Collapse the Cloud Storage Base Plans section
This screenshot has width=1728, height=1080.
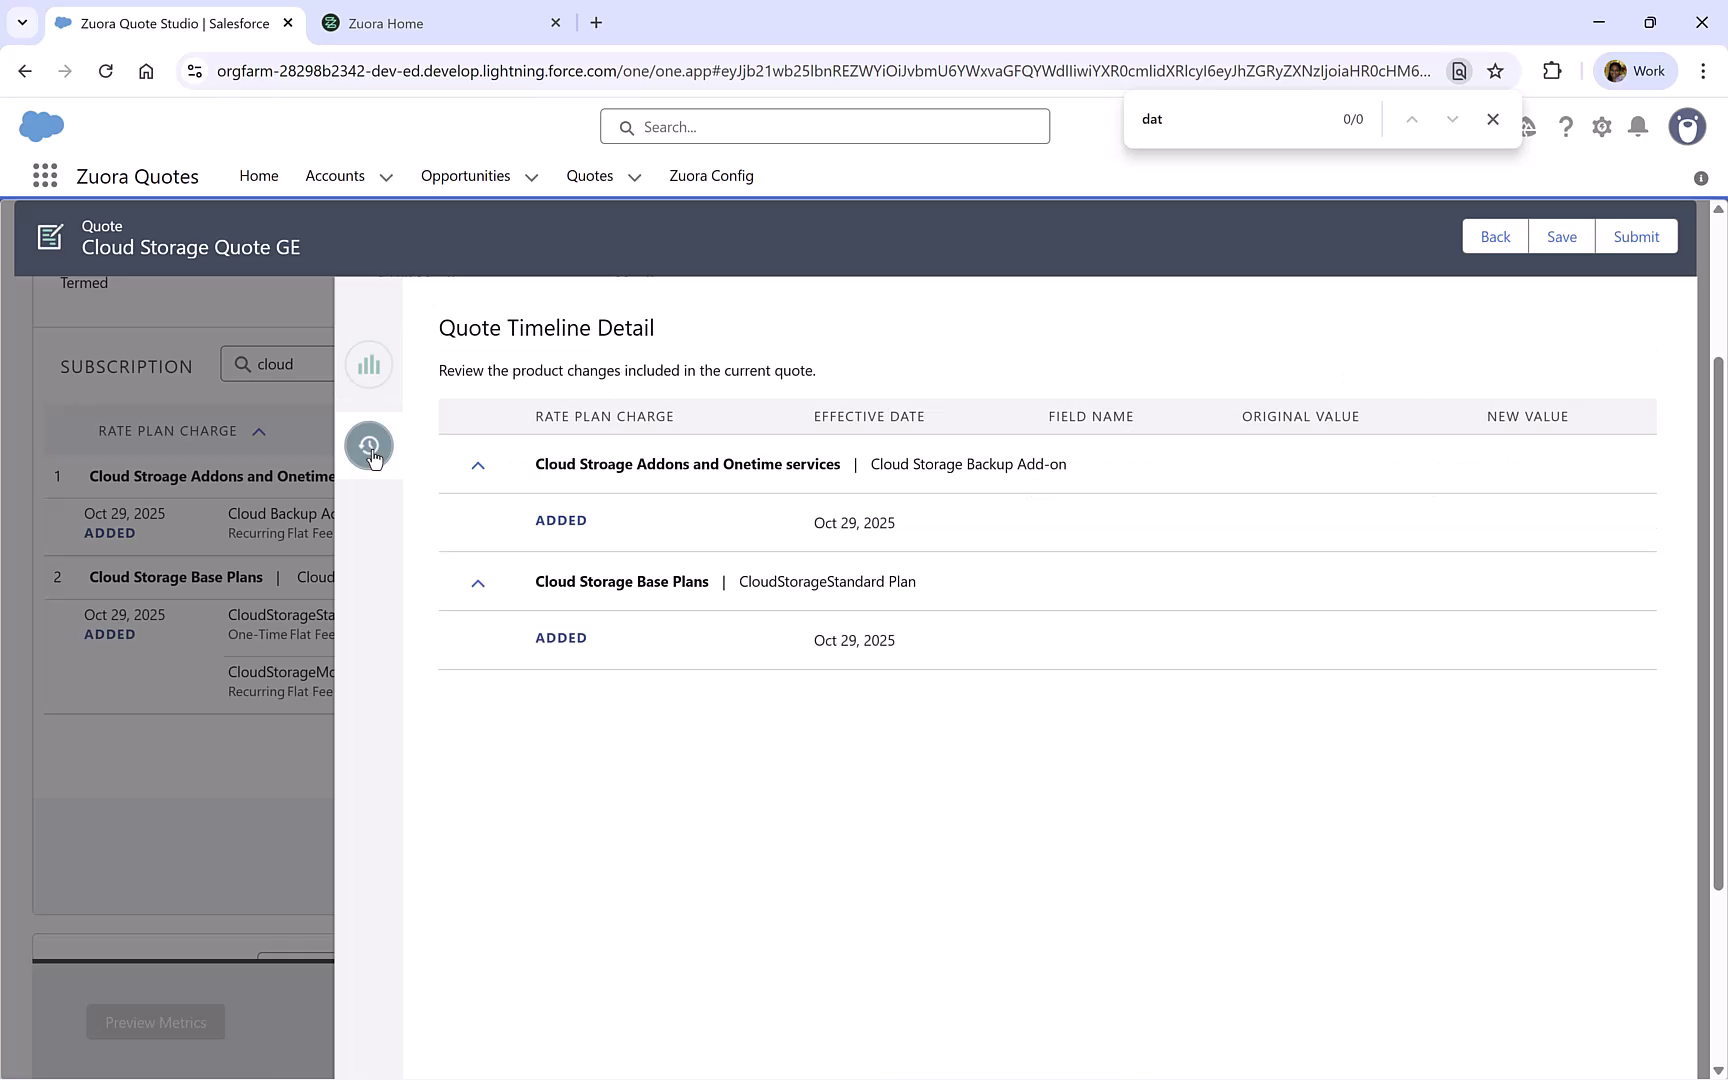[x=478, y=583]
